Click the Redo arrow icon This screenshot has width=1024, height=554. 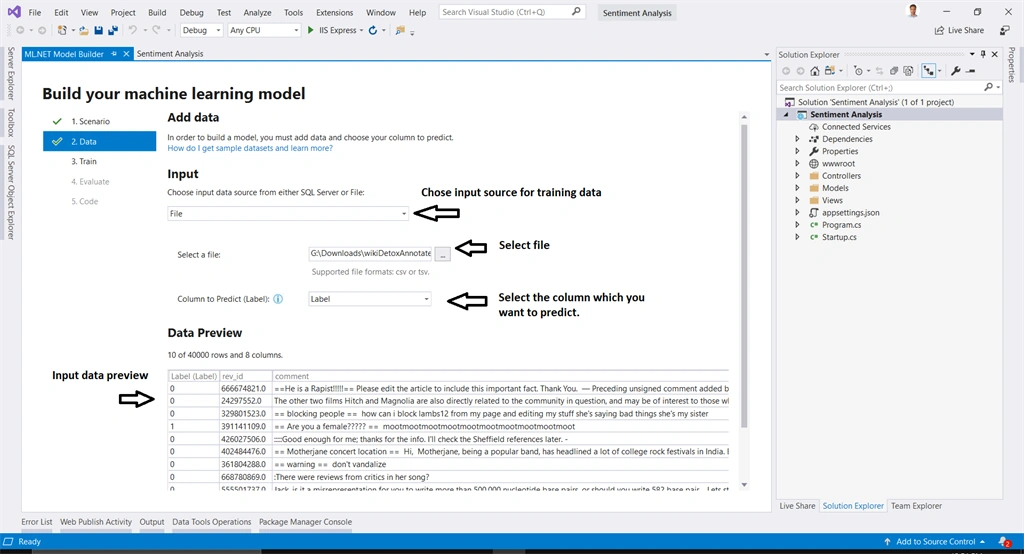pos(156,30)
